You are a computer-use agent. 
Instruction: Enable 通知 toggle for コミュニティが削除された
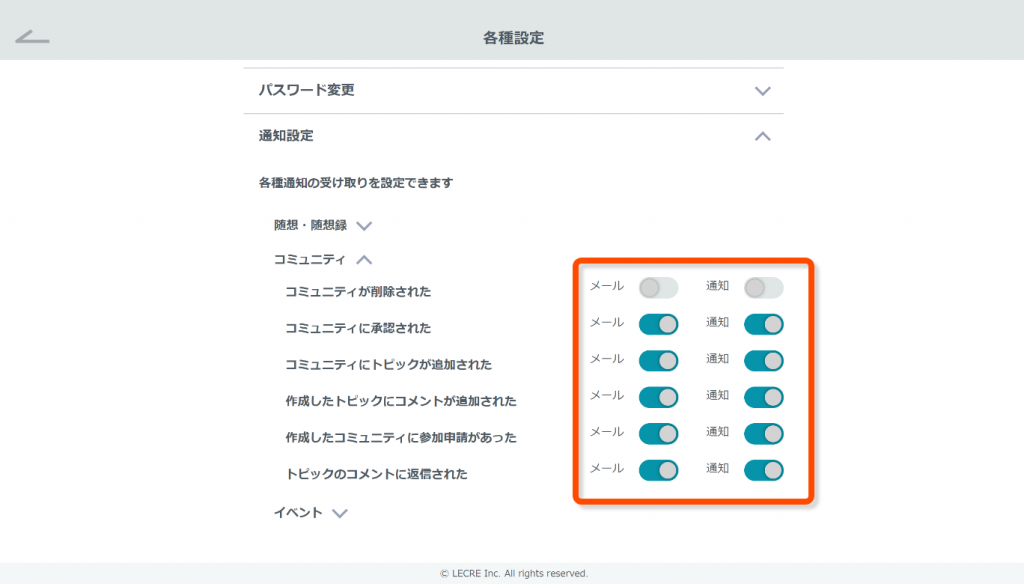763,287
